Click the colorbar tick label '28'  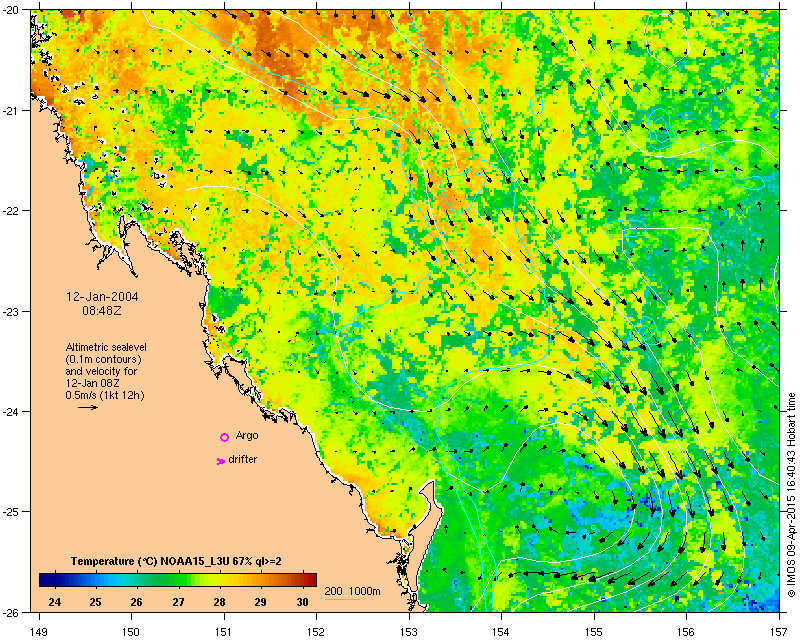coord(219,602)
